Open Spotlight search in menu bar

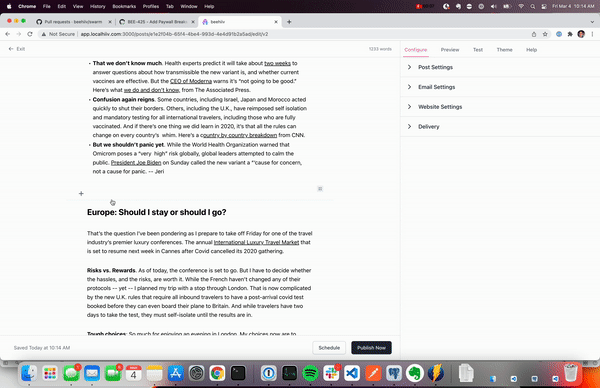[532, 6]
